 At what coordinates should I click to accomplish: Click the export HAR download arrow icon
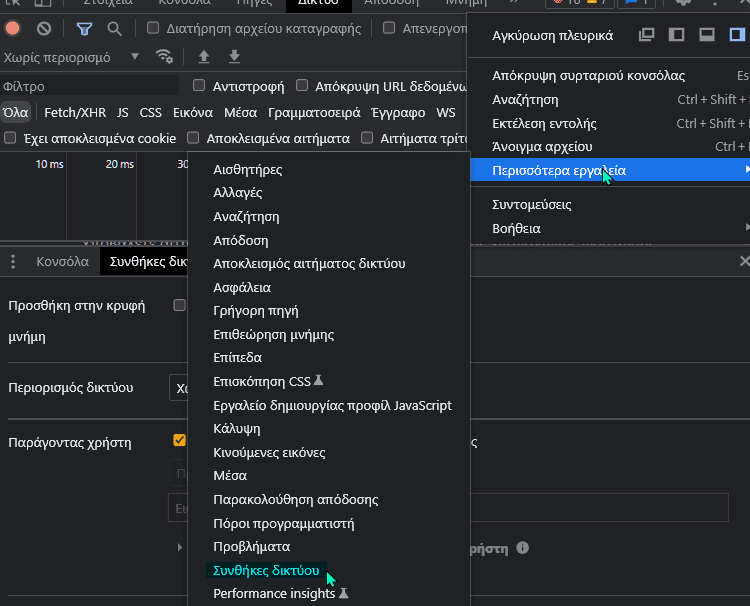pyautogui.click(x=234, y=57)
